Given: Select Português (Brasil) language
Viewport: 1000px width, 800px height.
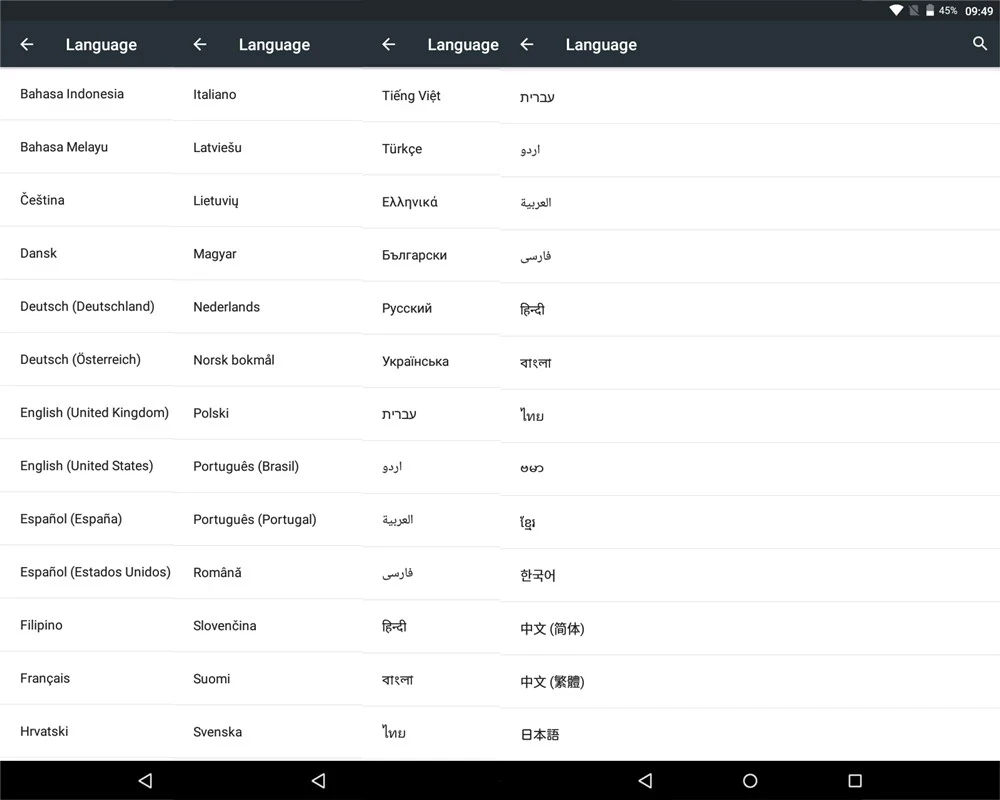Looking at the screenshot, I should click(268, 466).
